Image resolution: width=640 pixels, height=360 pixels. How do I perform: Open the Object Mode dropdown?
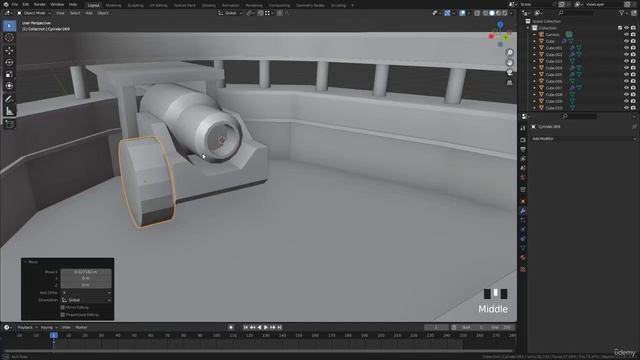point(34,13)
